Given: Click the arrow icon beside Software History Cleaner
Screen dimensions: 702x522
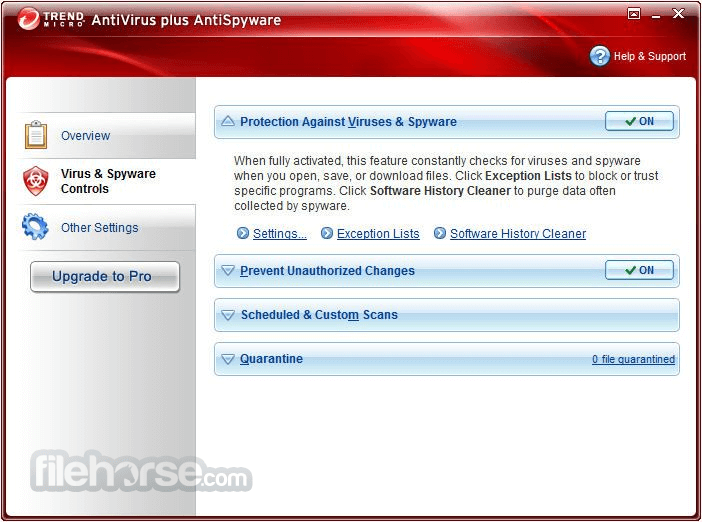Looking at the screenshot, I should pos(440,233).
